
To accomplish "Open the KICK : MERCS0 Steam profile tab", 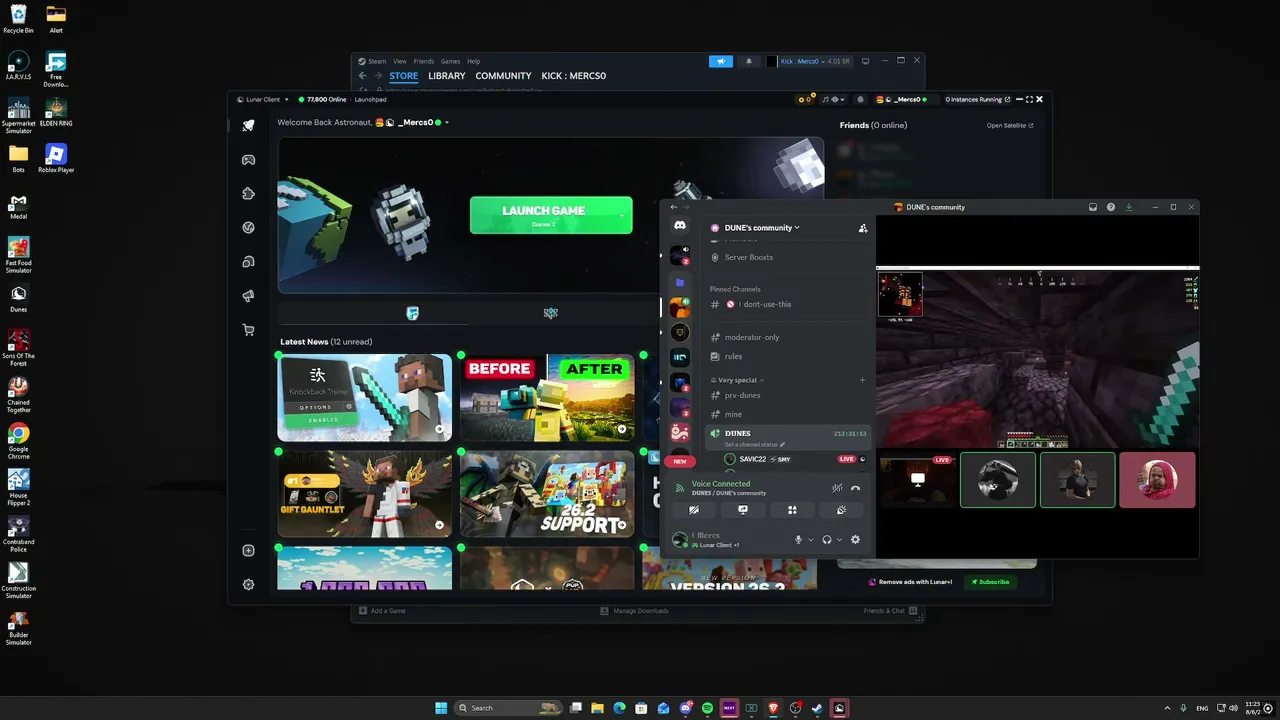I will click(x=574, y=76).
